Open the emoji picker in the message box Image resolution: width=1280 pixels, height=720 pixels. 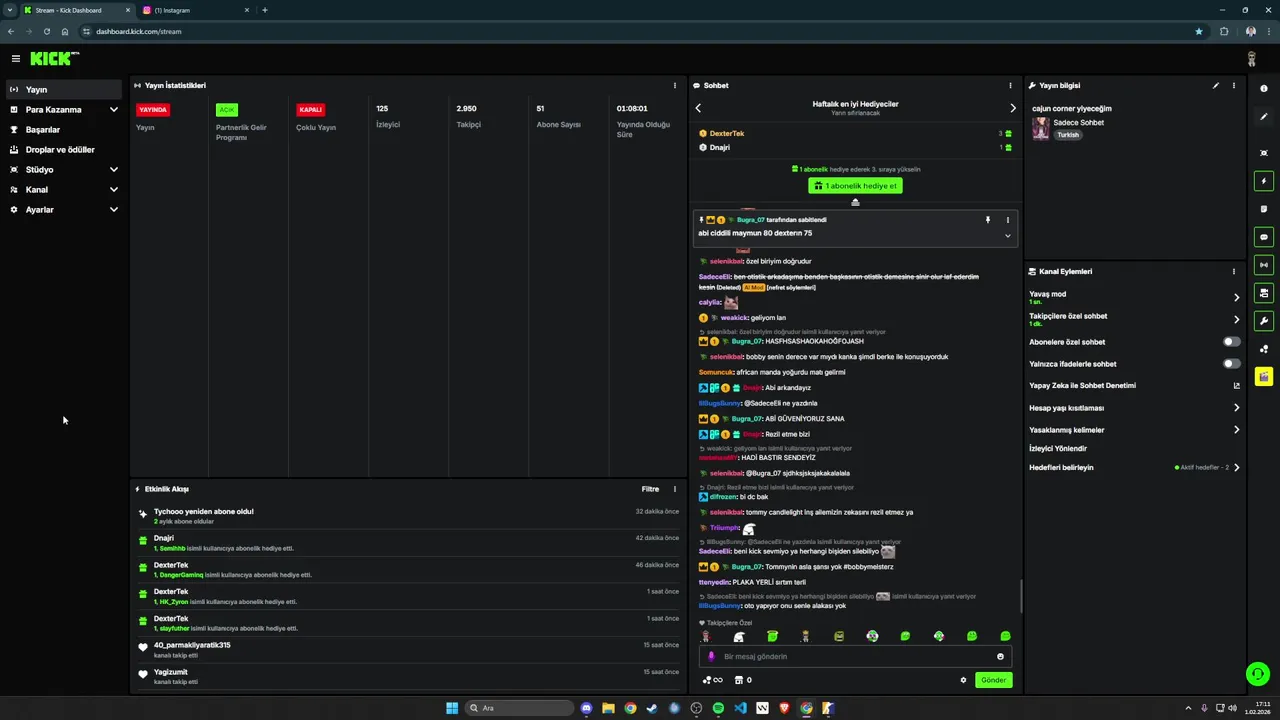pyautogui.click(x=1000, y=657)
